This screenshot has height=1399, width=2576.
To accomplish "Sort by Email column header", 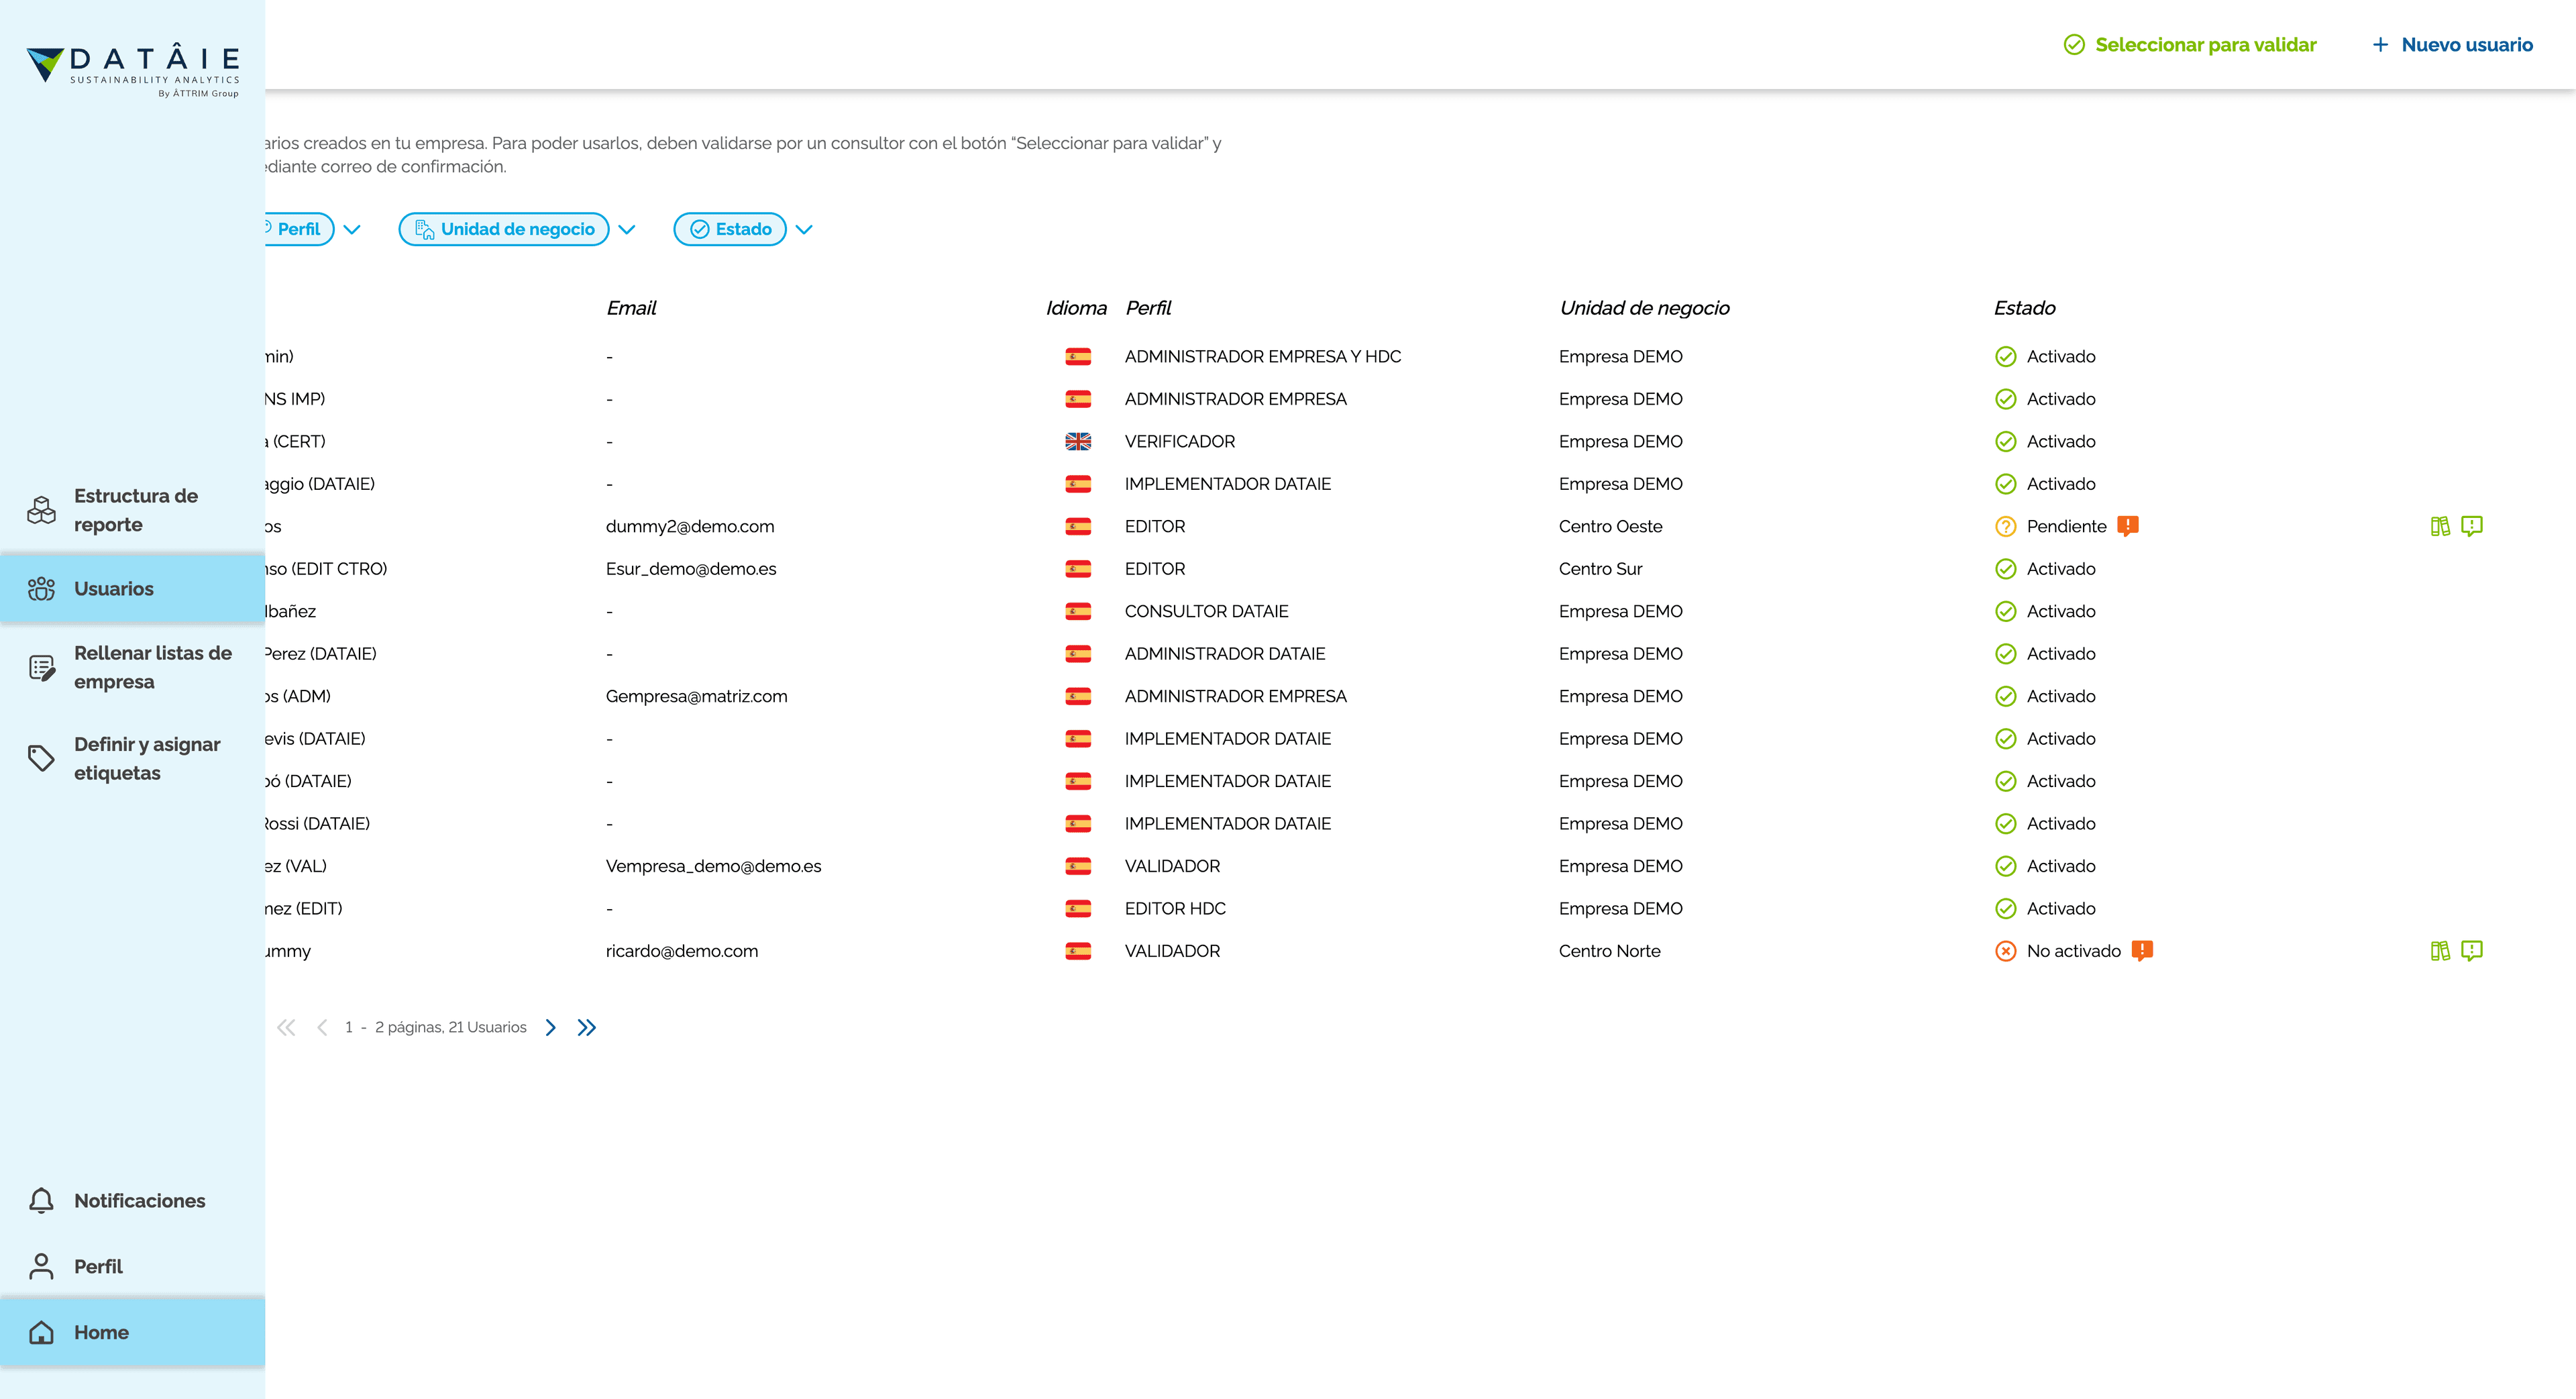I will 631,308.
